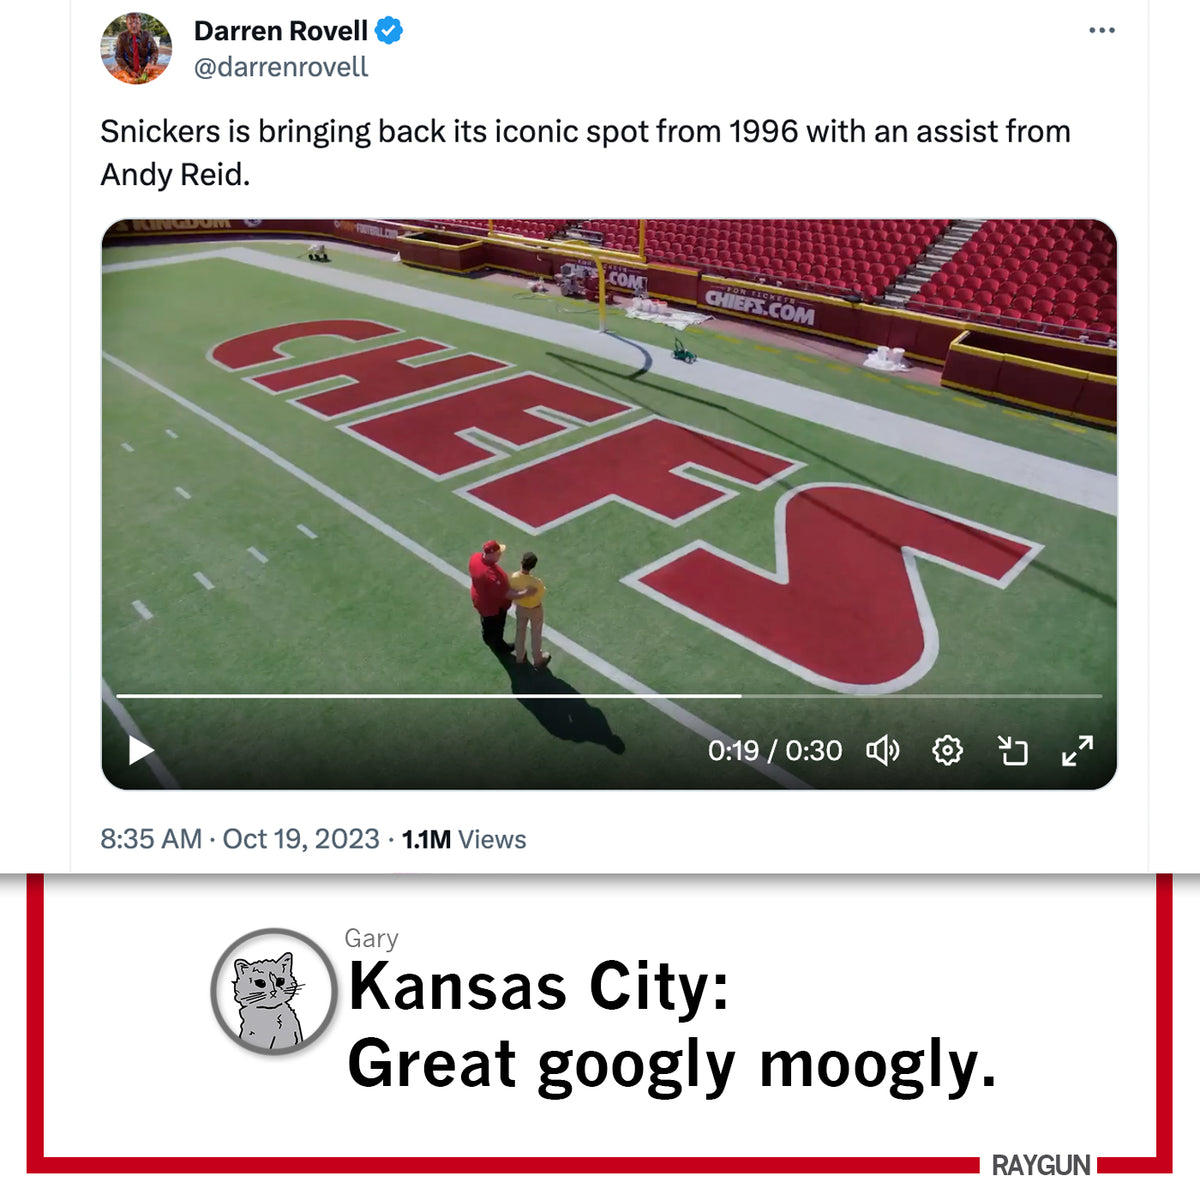The width and height of the screenshot is (1200, 1200).
Task: Click the blue verified badge
Action: click(x=389, y=31)
